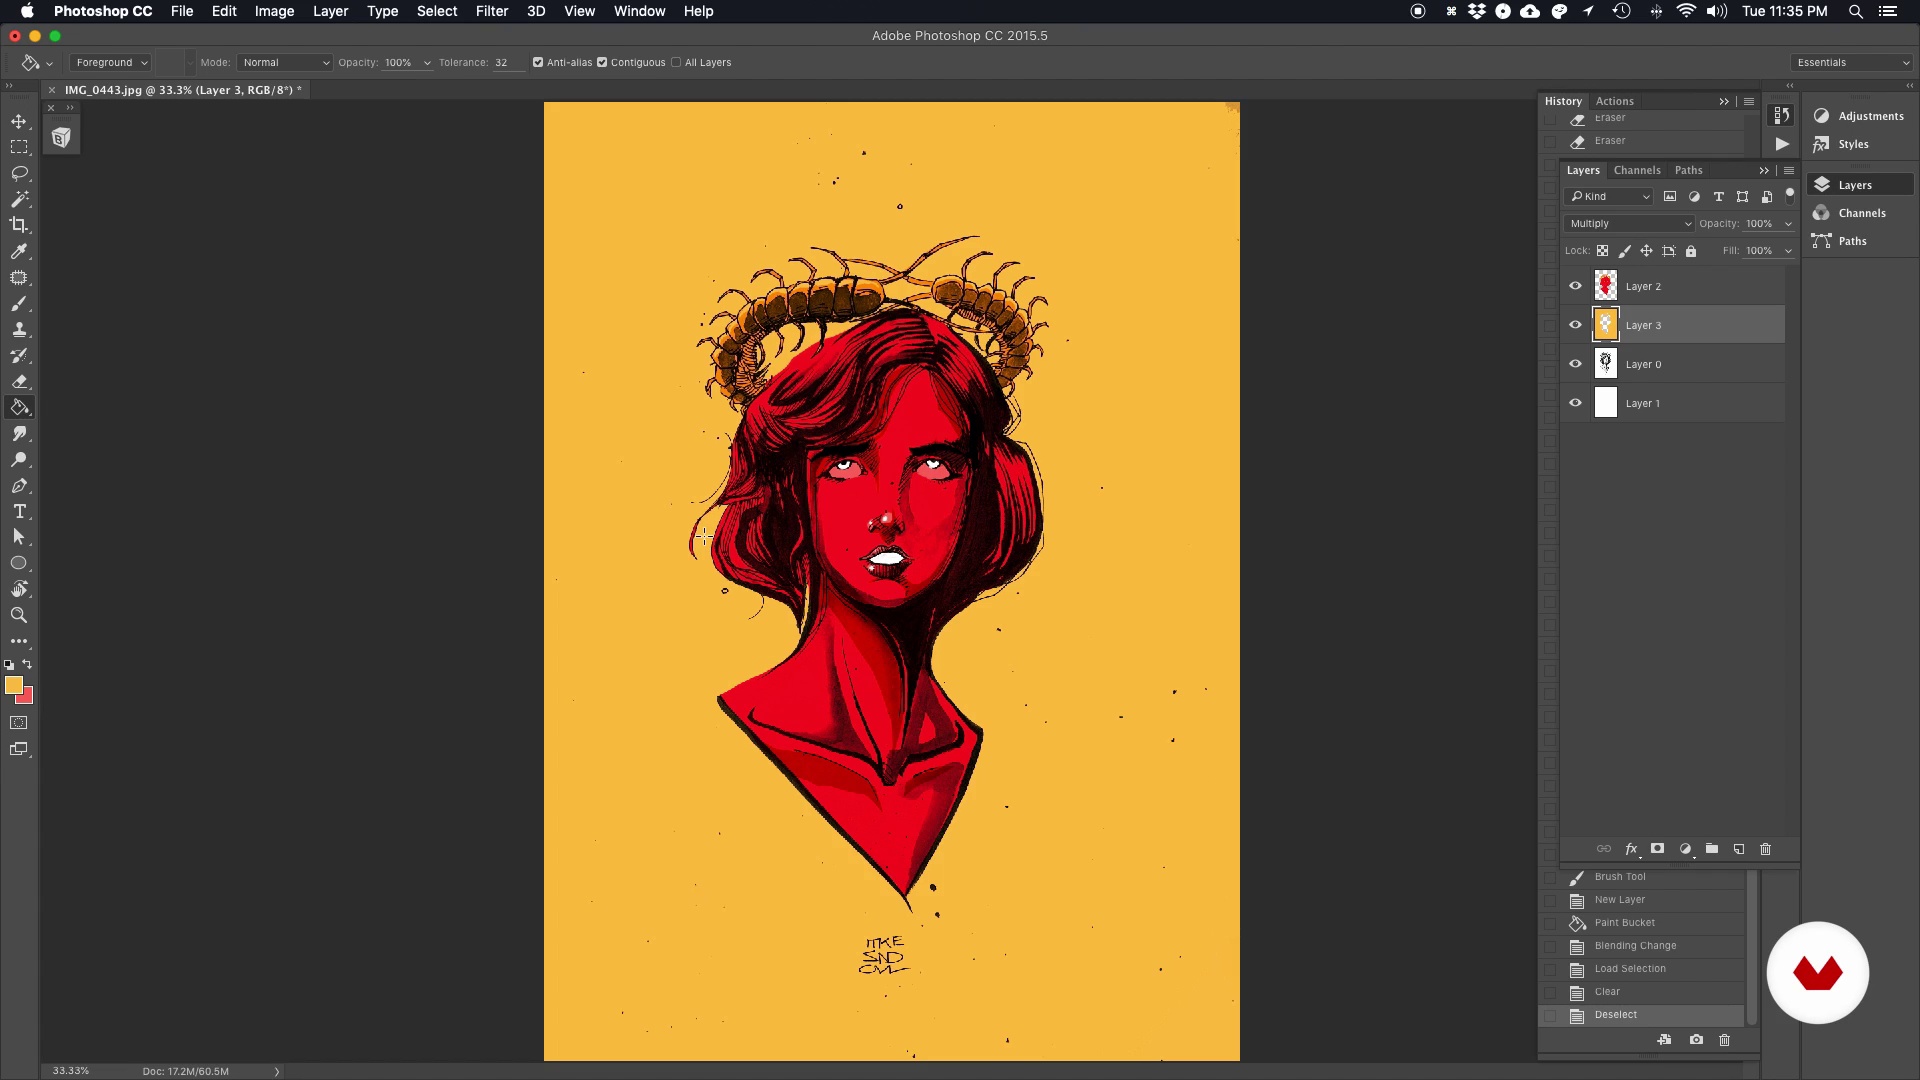The image size is (1920, 1080).
Task: Open the Opacity slider dropdown in options bar
Action: tap(427, 63)
